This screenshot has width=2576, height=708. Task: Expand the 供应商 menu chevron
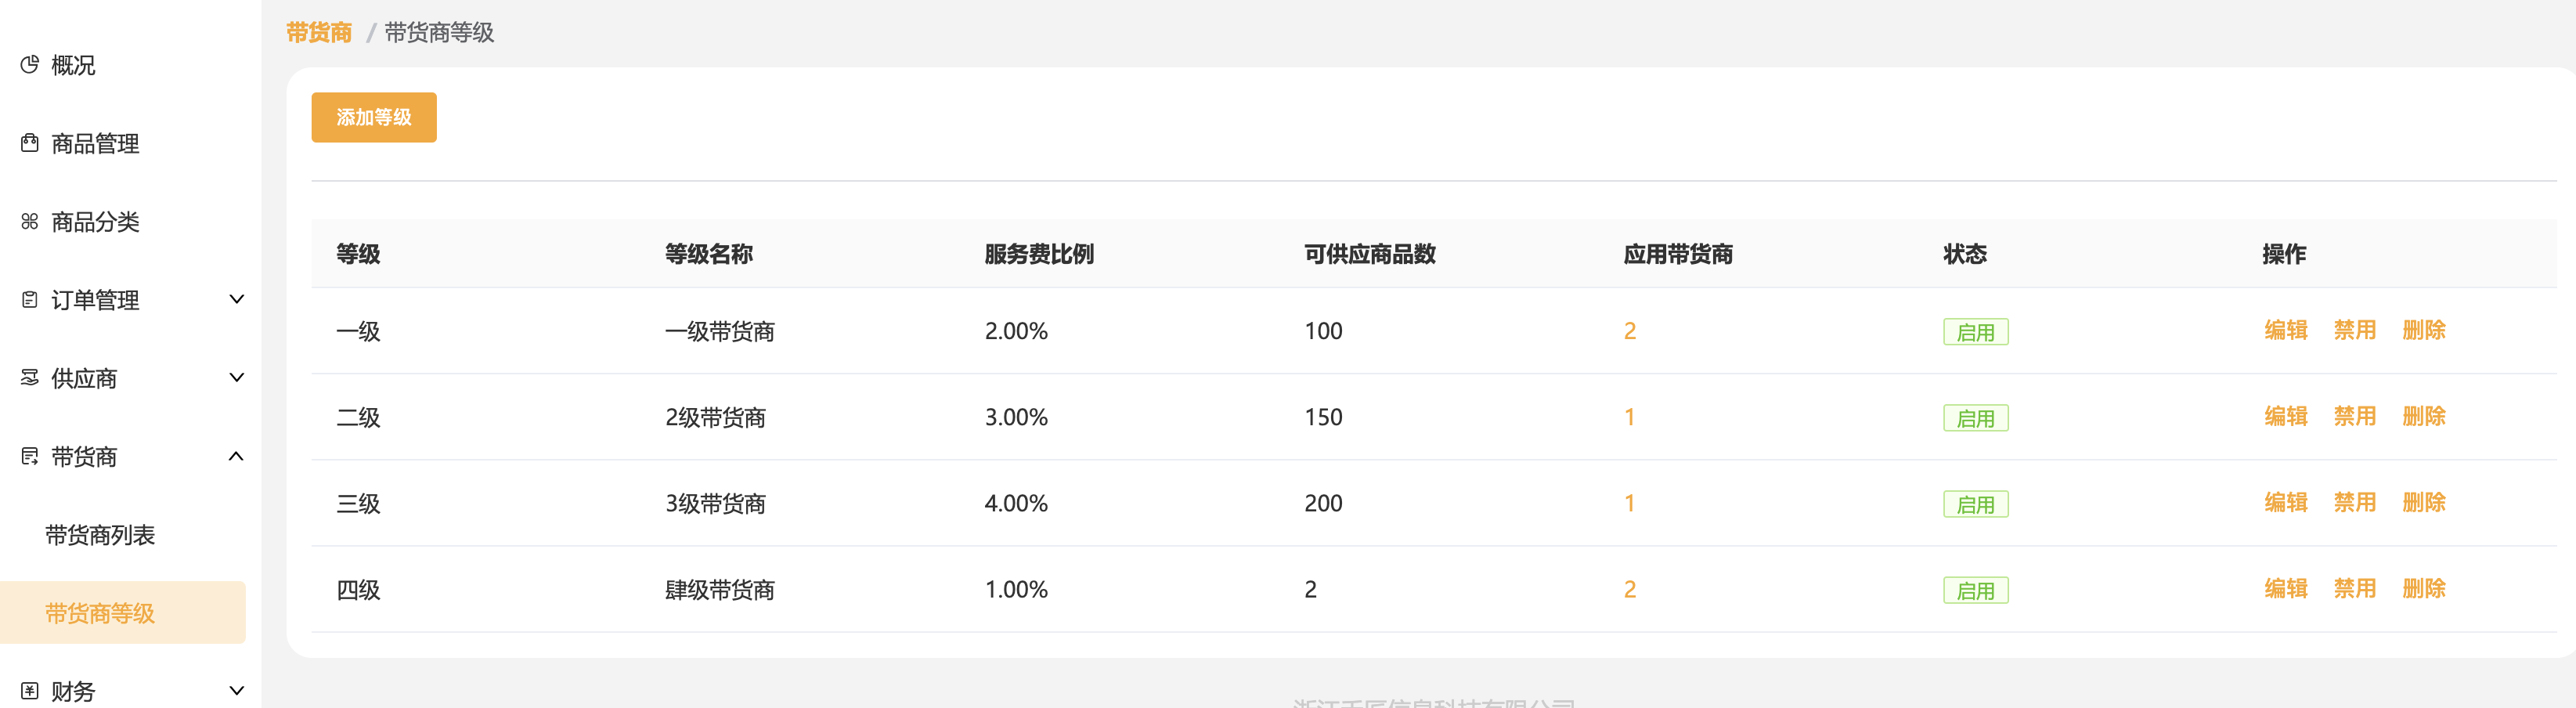pyautogui.click(x=236, y=378)
